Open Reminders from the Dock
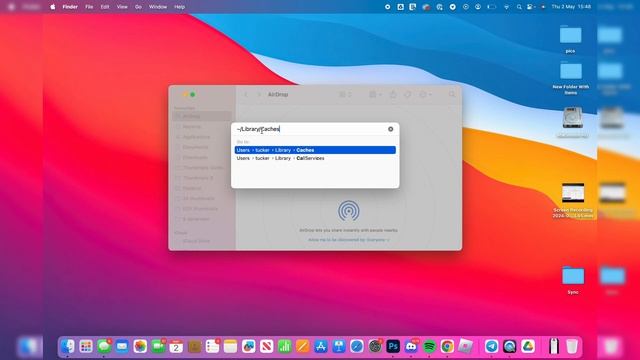The width and height of the screenshot is (640, 360). pyautogui.click(x=212, y=347)
